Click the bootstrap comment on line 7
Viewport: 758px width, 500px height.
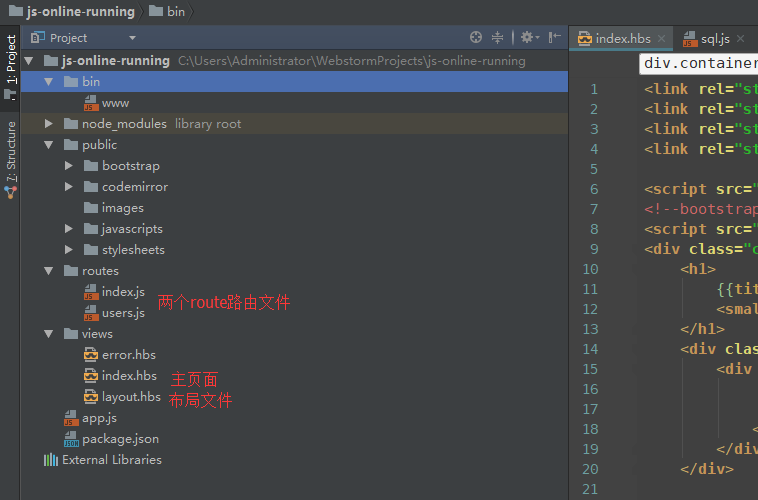pyautogui.click(x=701, y=209)
